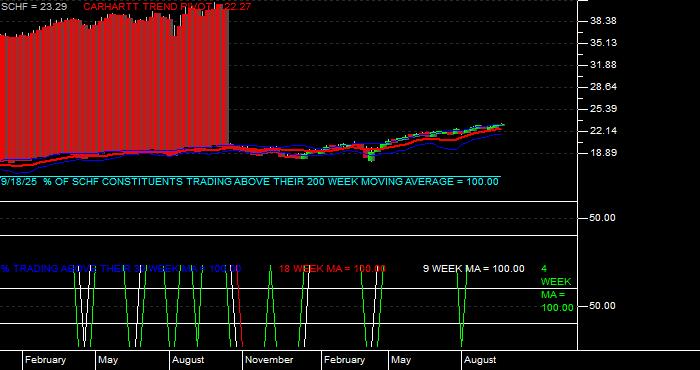Click the 38.38 price axis value

603,21
